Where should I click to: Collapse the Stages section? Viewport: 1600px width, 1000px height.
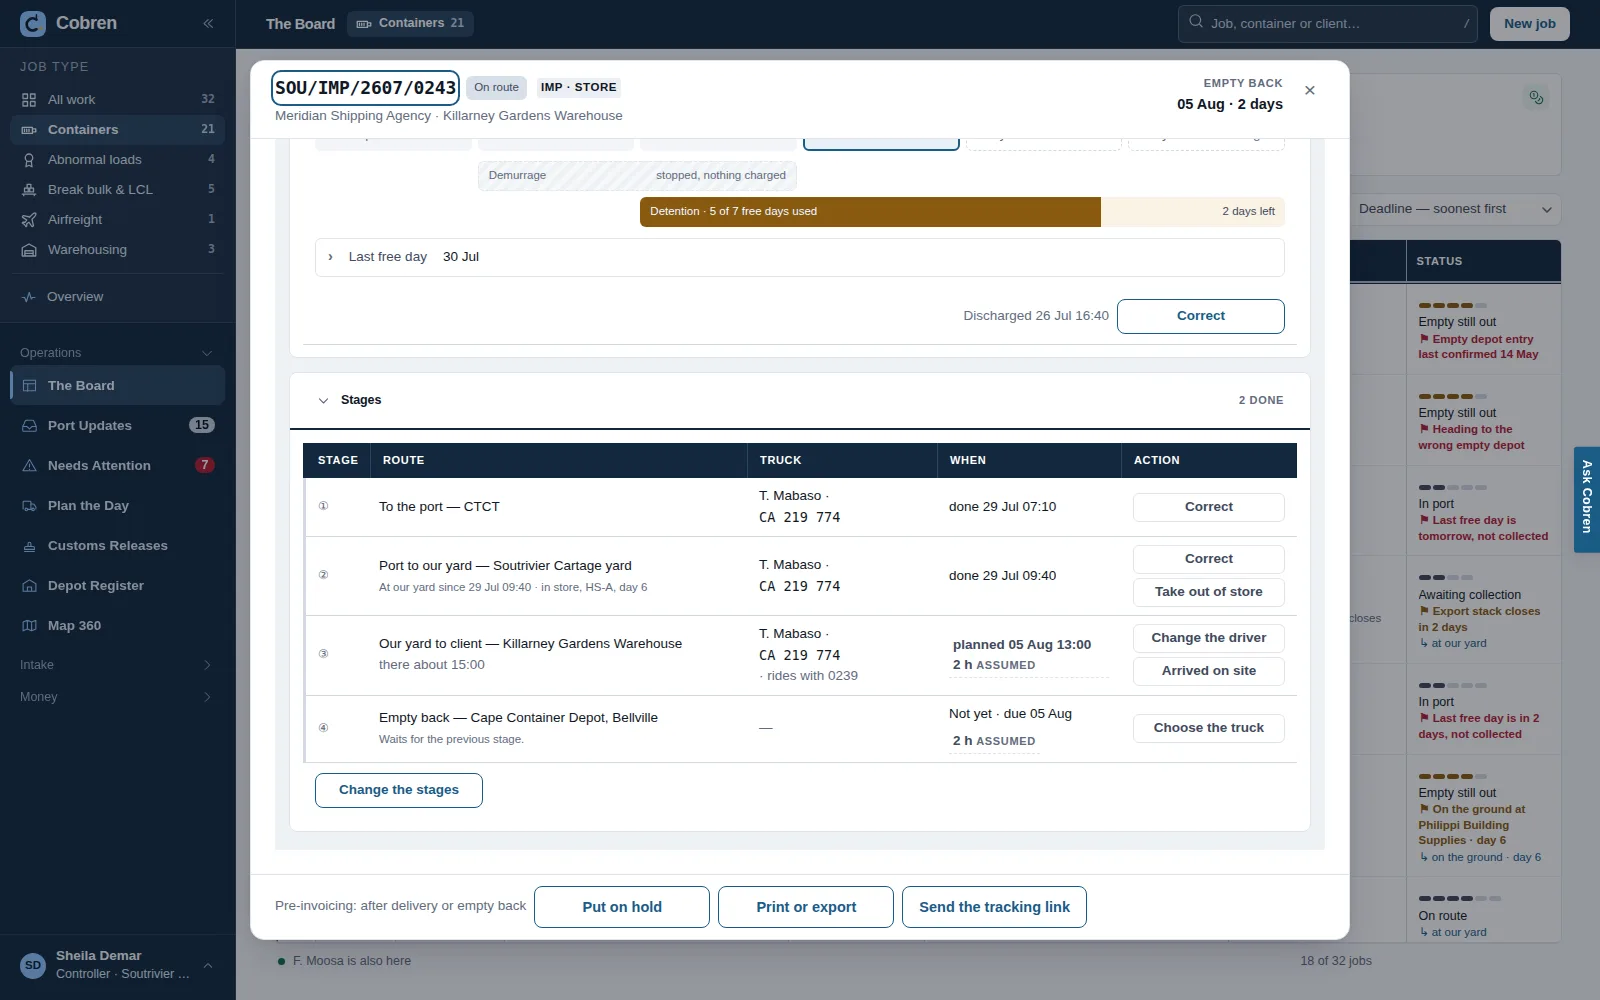click(x=323, y=400)
